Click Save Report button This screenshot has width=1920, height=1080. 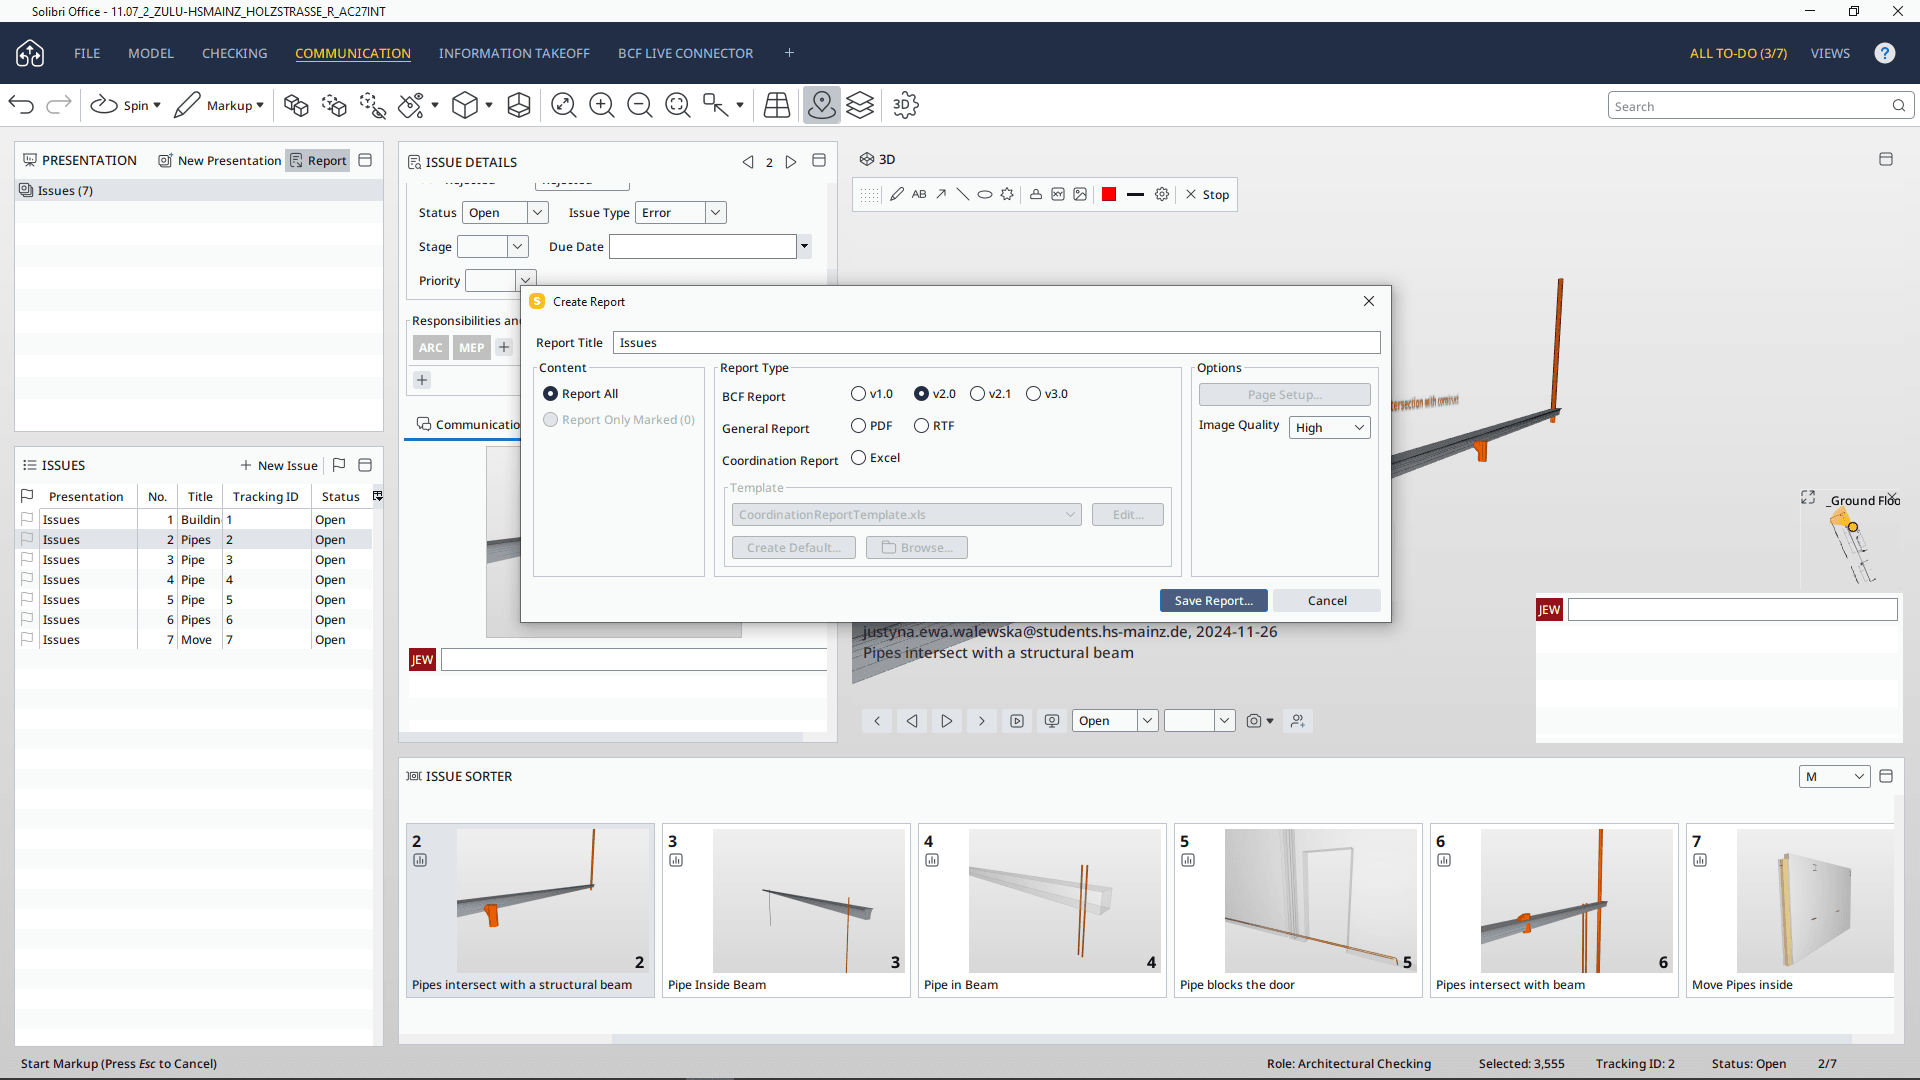(1213, 600)
